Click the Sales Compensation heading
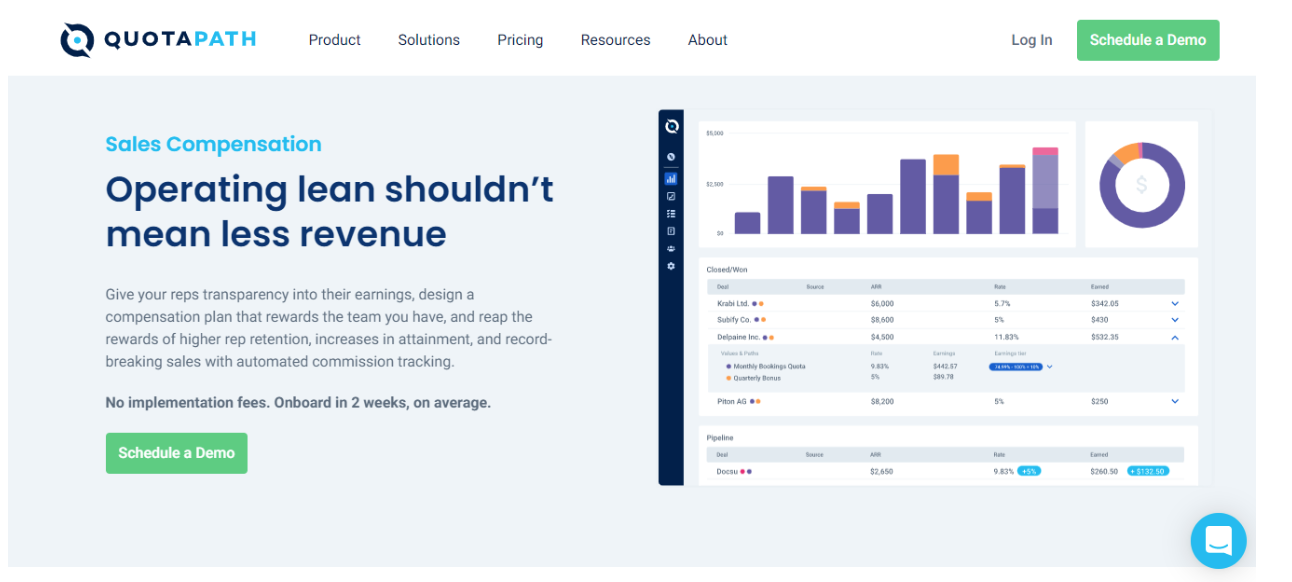Image resolution: width=1292 pixels, height=582 pixels. pos(214,144)
